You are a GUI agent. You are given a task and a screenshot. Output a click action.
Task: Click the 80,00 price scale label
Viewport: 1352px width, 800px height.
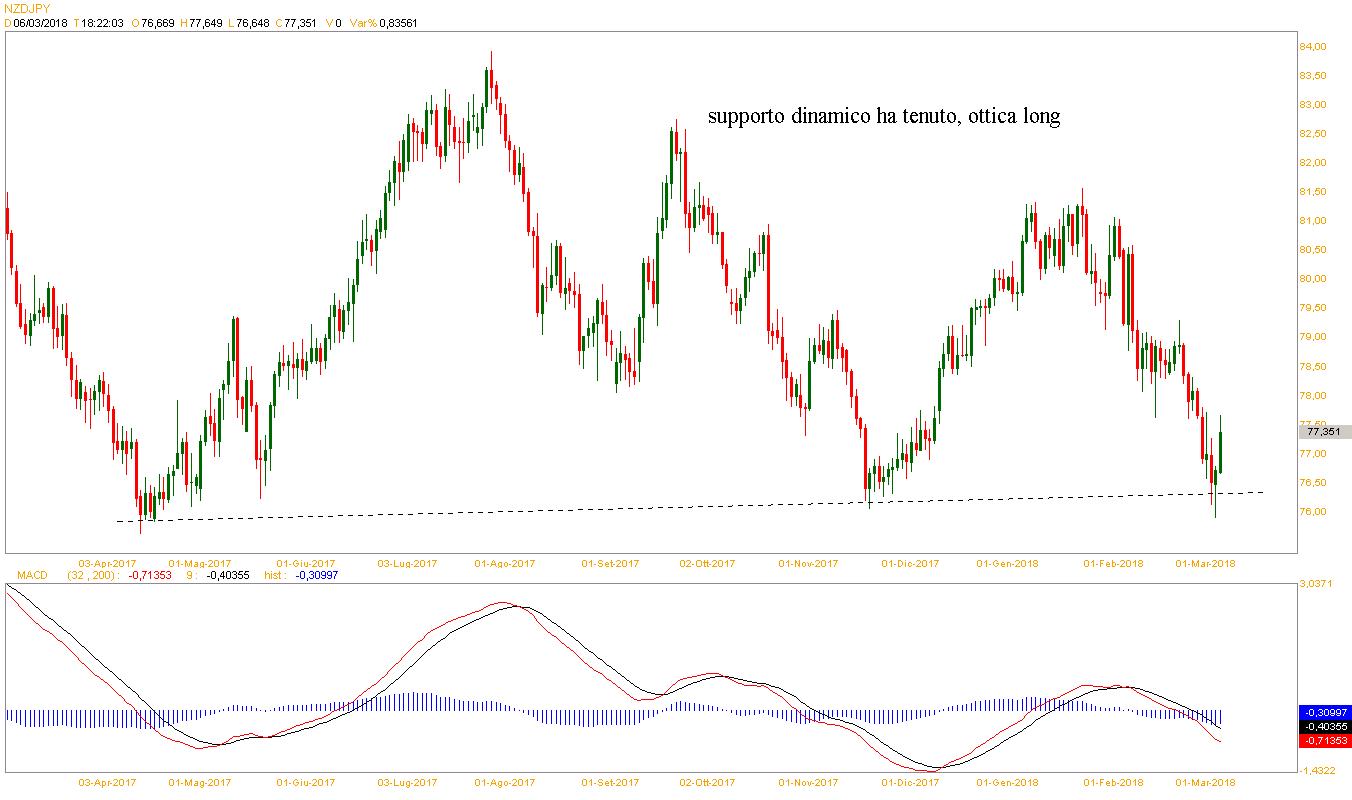point(1313,279)
